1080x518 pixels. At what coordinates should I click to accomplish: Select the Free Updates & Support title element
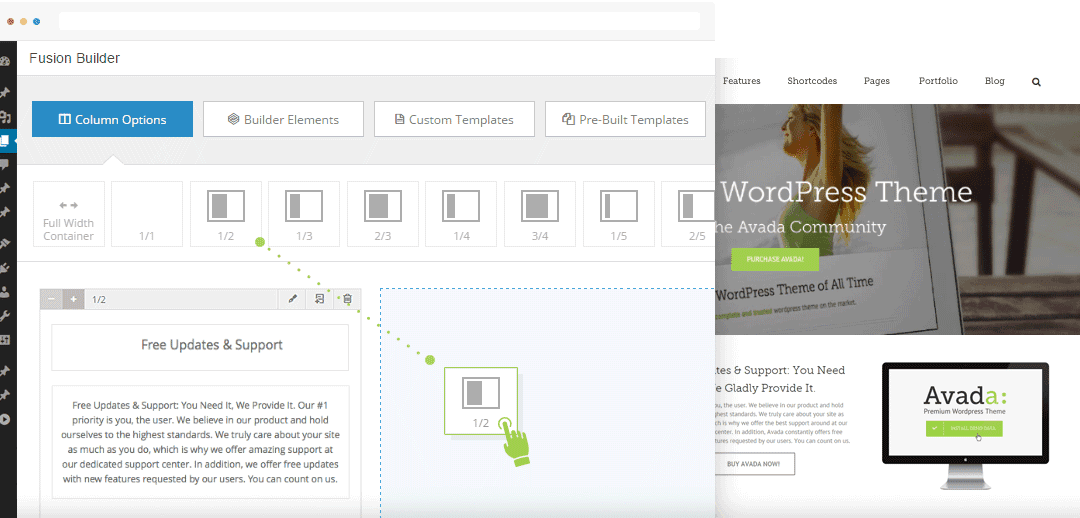pyautogui.click(x=200, y=347)
